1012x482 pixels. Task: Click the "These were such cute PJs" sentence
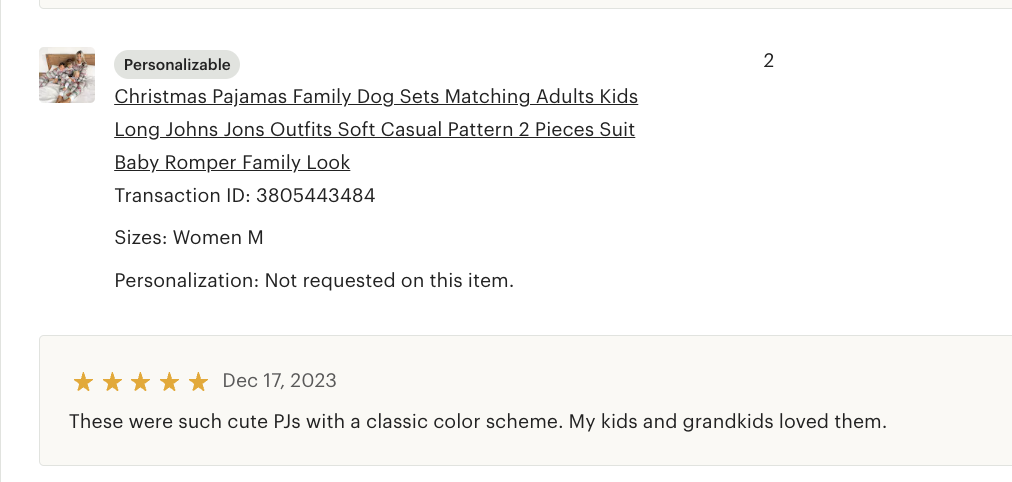pos(312,422)
